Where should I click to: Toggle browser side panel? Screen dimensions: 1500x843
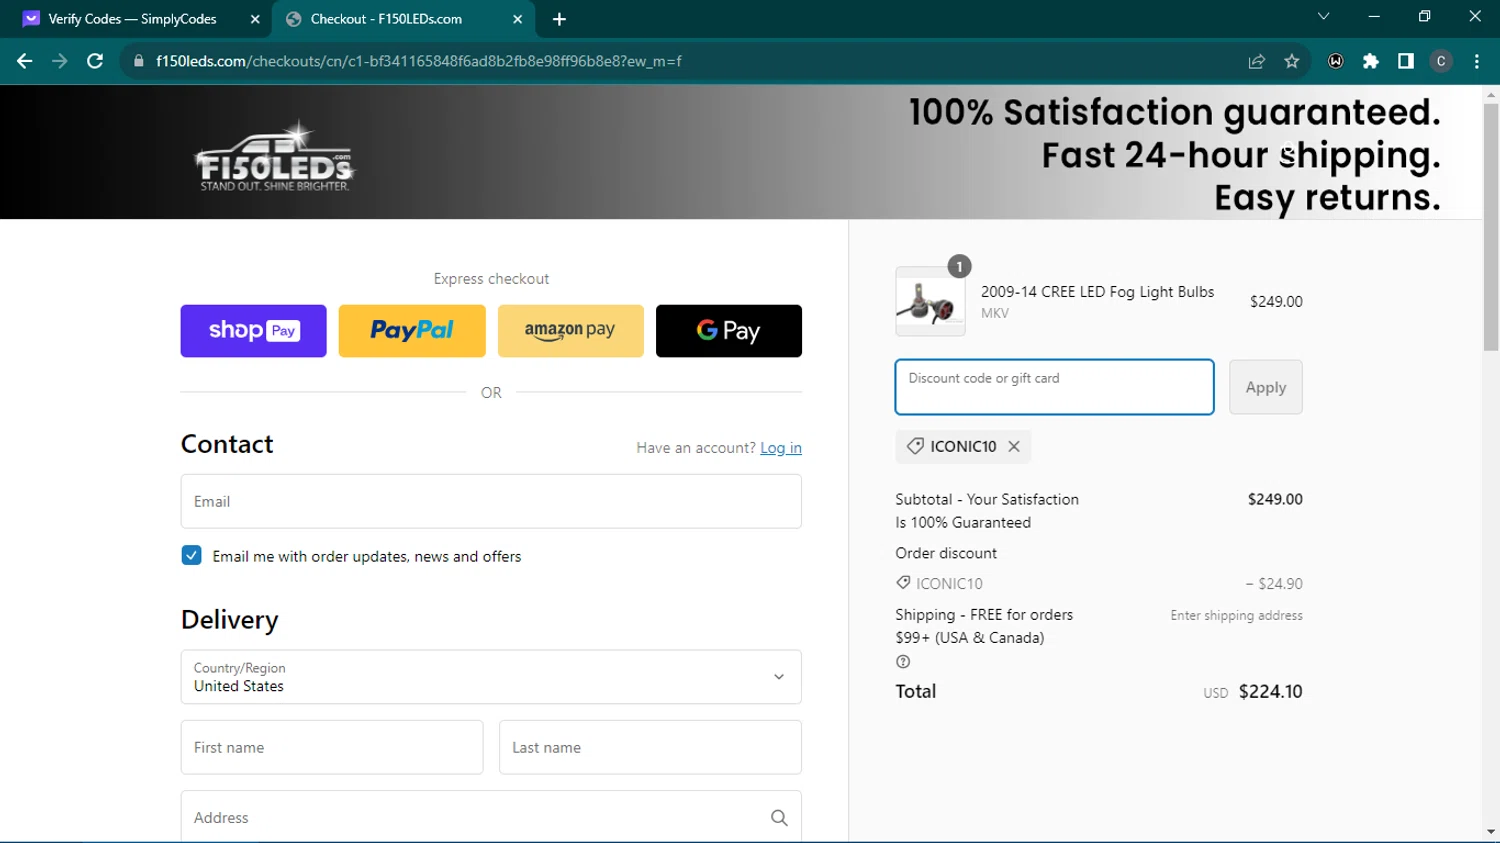click(1406, 61)
